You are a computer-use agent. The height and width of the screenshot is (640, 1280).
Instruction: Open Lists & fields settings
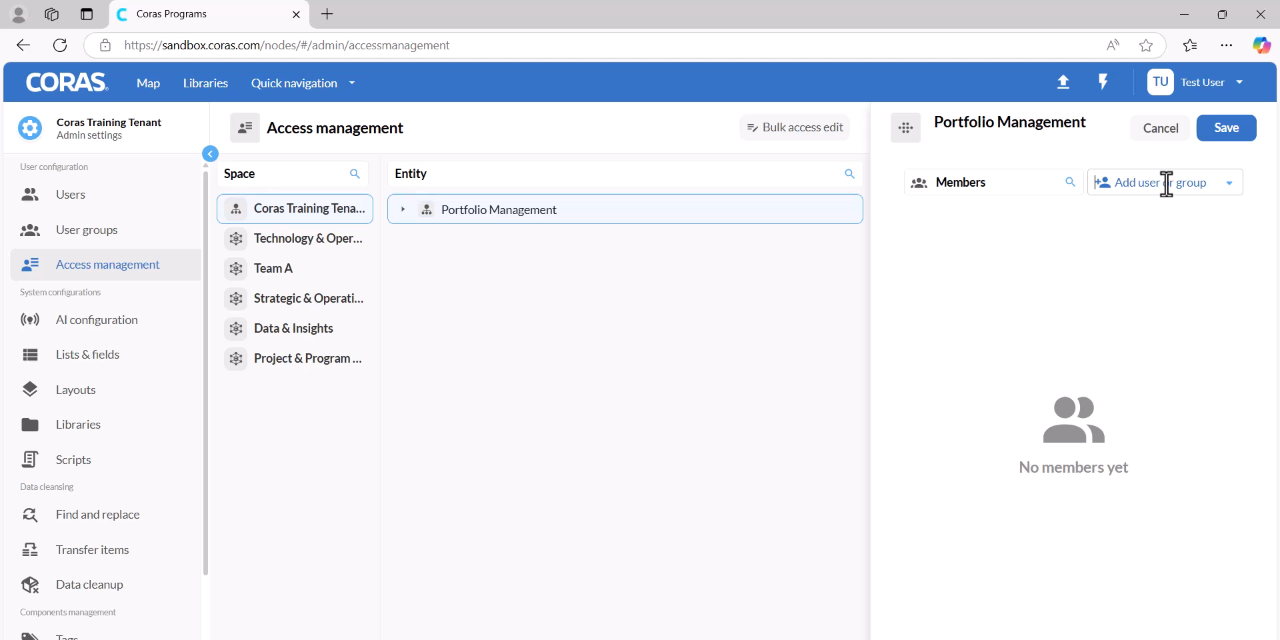pyautogui.click(x=106, y=355)
